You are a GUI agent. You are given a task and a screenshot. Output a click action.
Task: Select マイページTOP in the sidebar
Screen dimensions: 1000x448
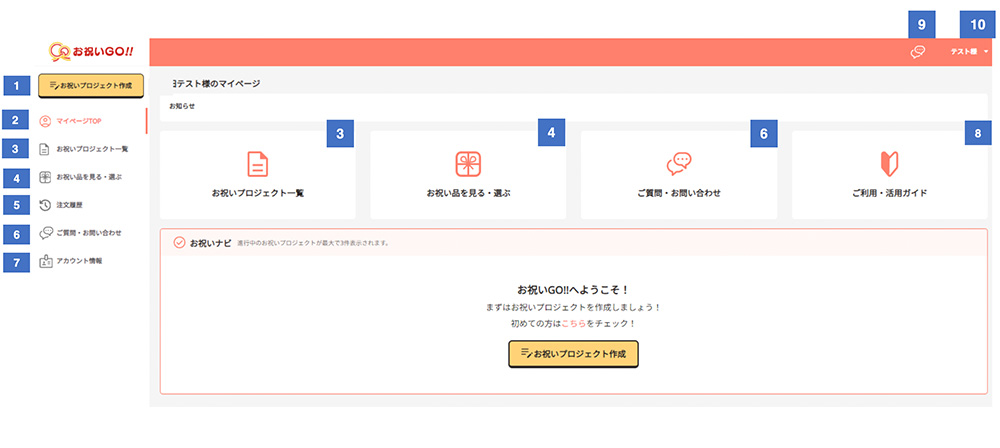(79, 121)
